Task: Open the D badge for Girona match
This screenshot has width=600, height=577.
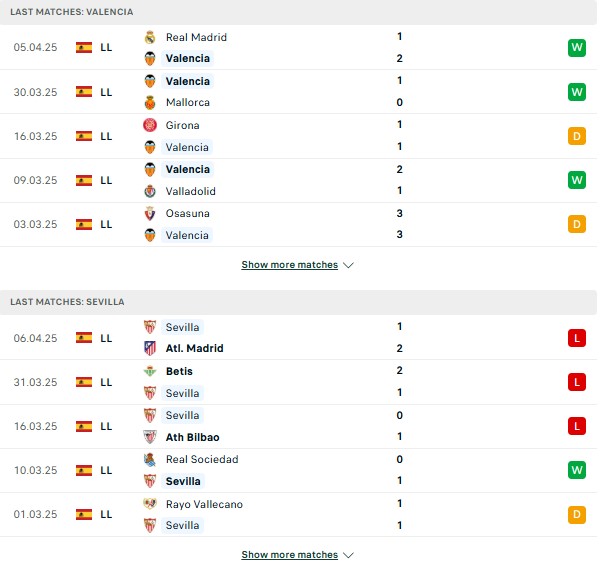Action: (x=577, y=136)
